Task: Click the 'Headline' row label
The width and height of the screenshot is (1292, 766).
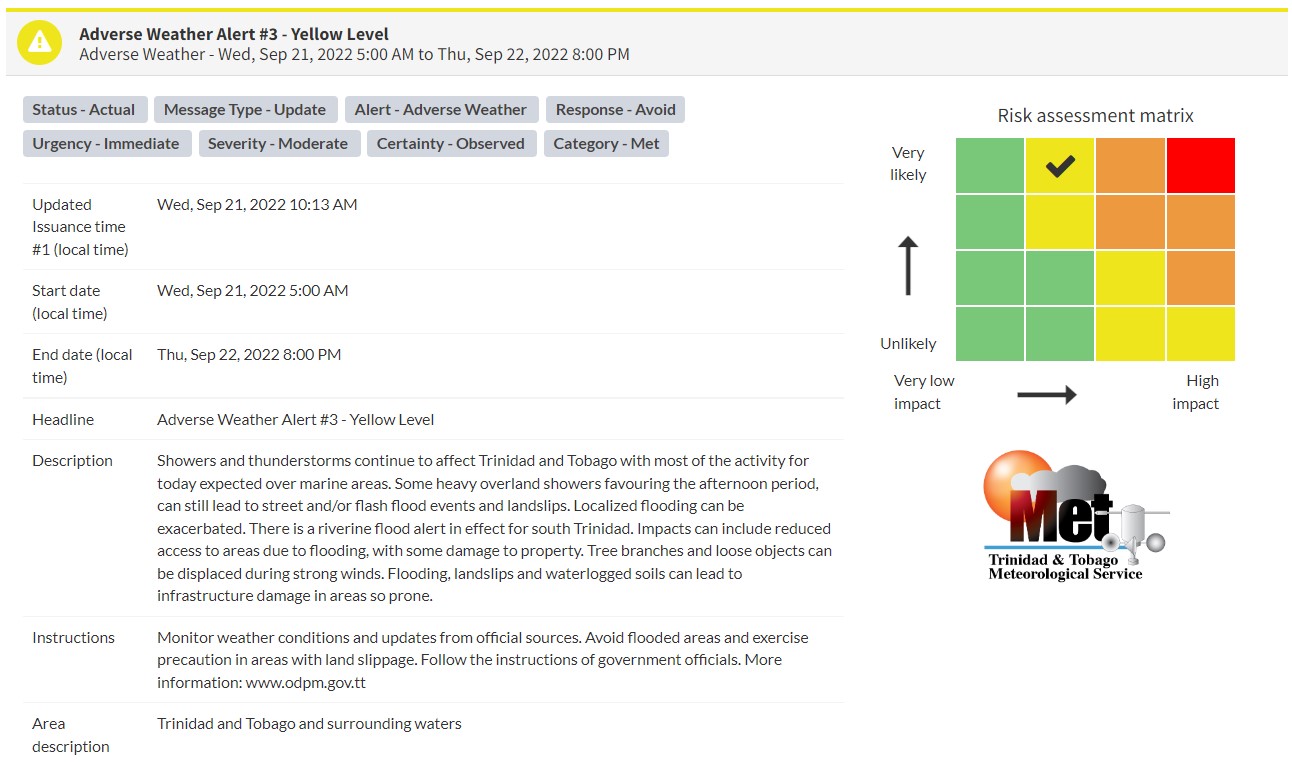Action: click(x=63, y=419)
